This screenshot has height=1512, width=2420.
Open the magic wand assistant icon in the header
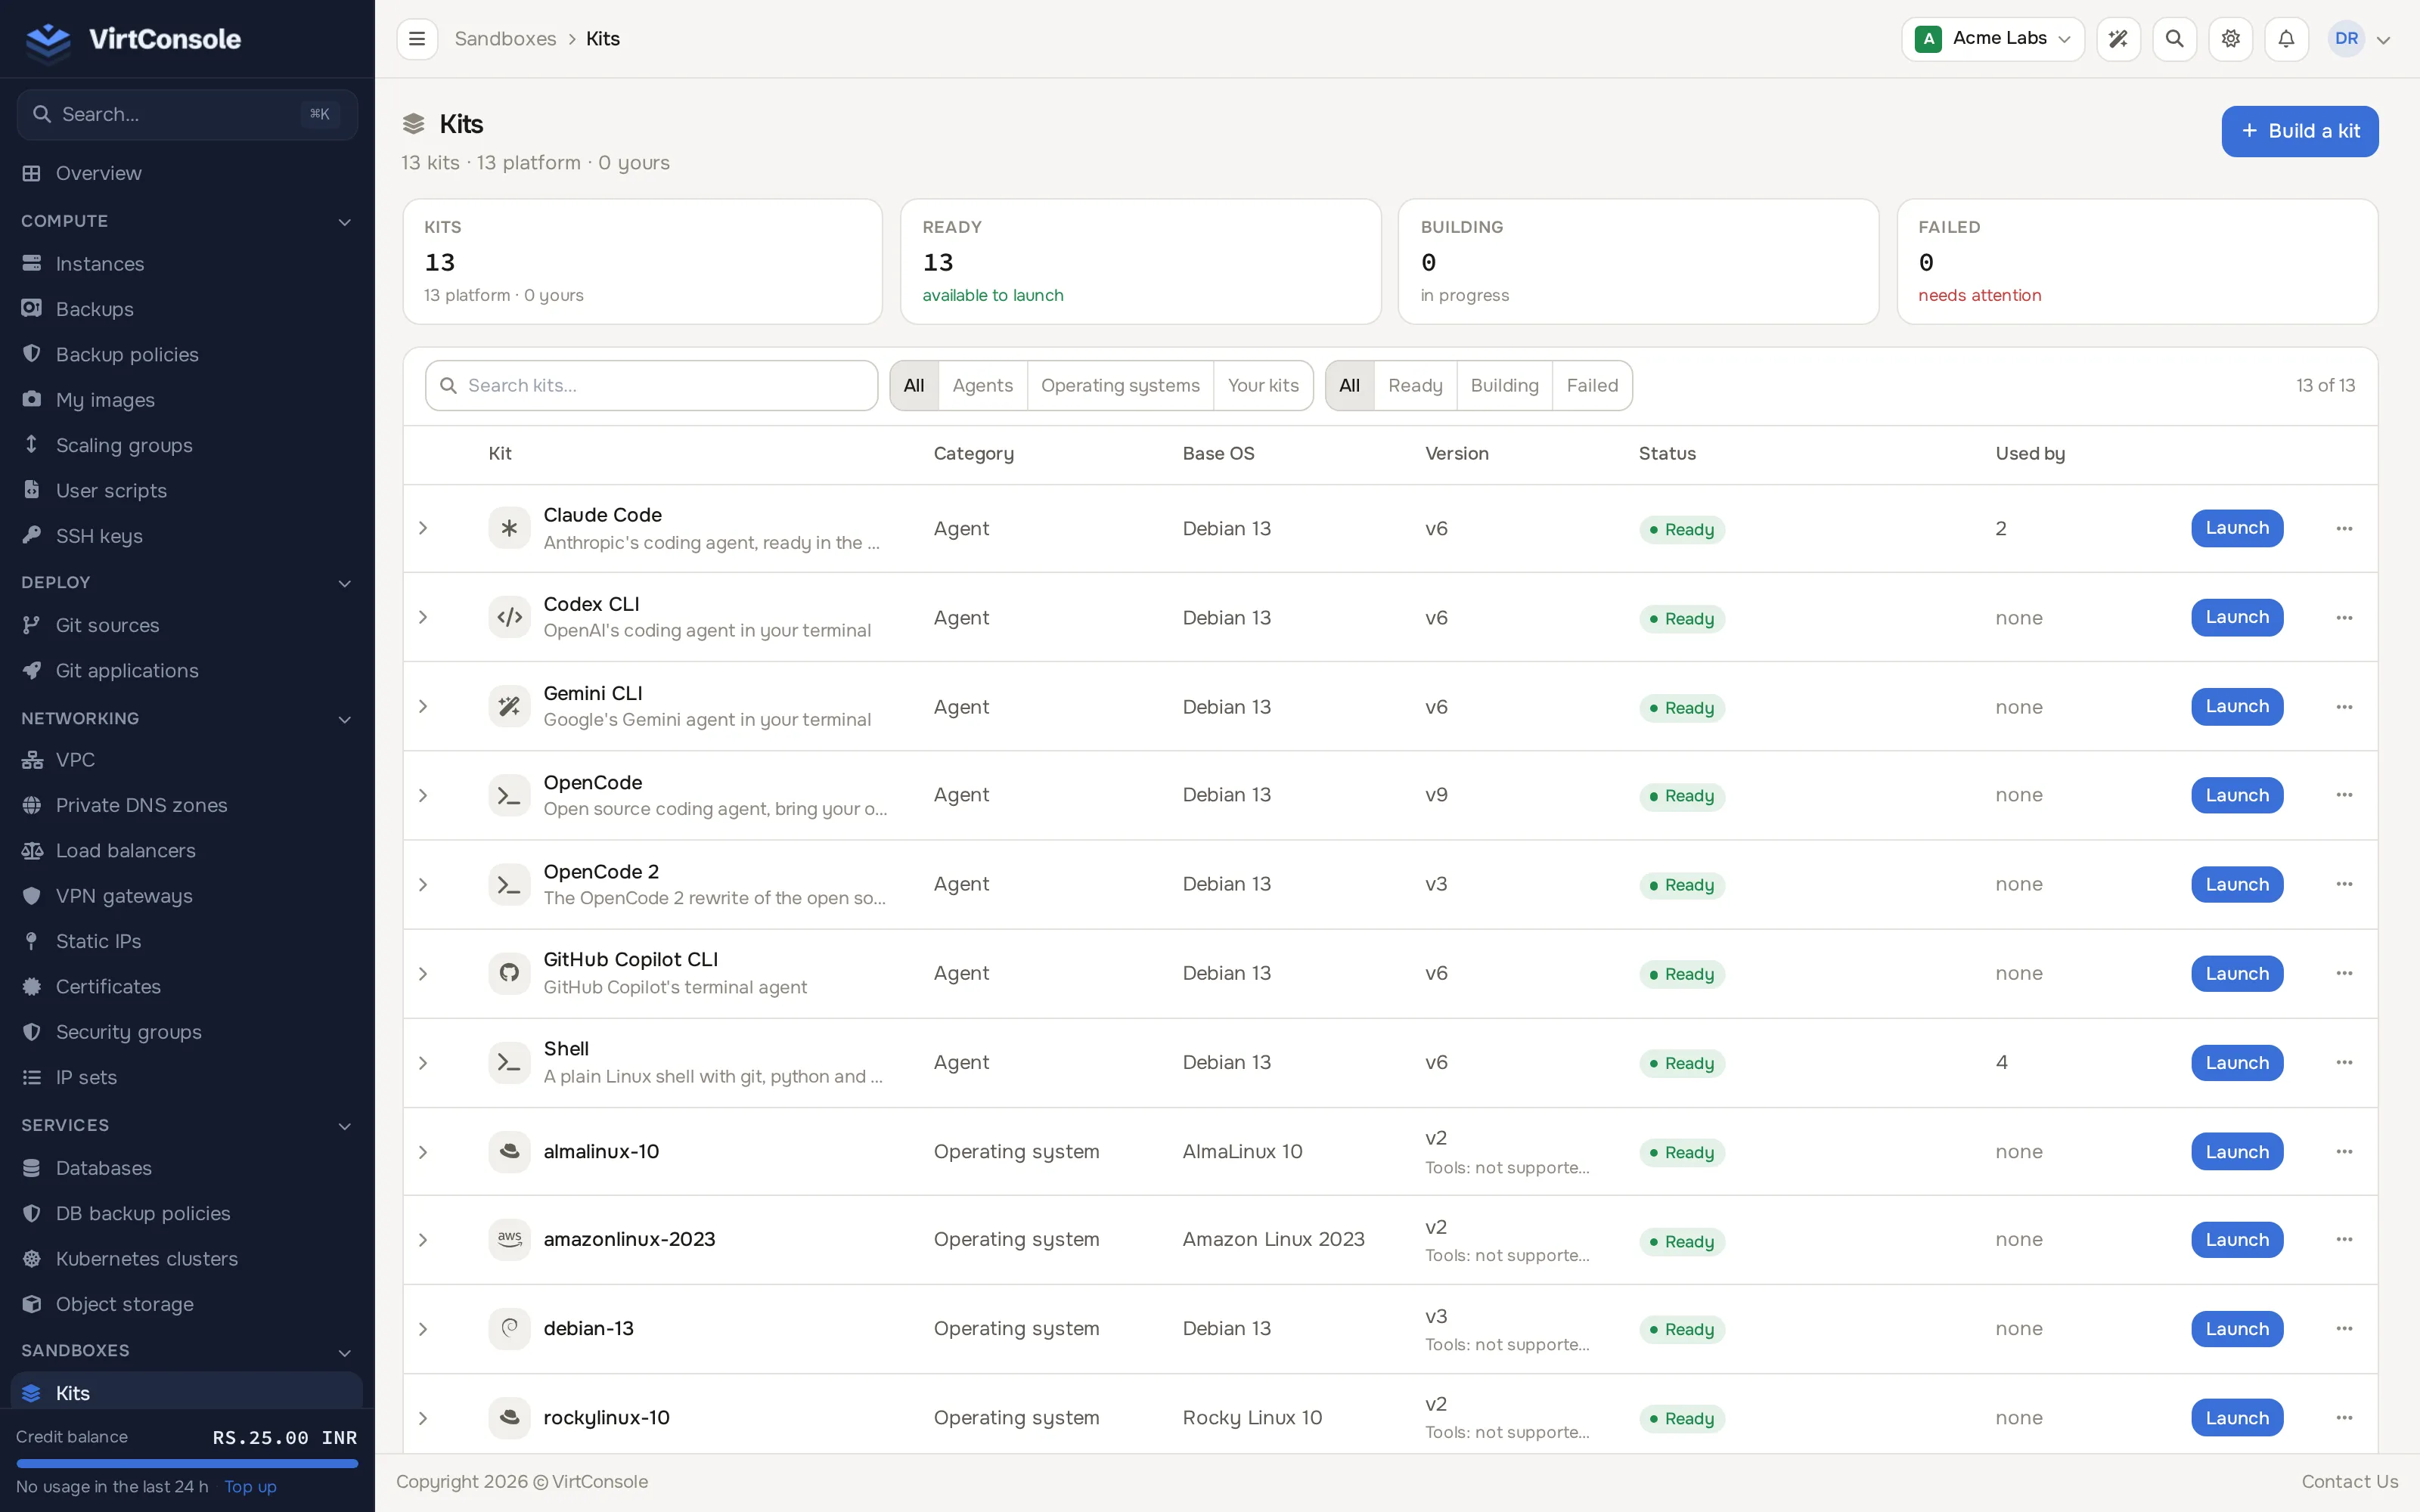point(2118,39)
